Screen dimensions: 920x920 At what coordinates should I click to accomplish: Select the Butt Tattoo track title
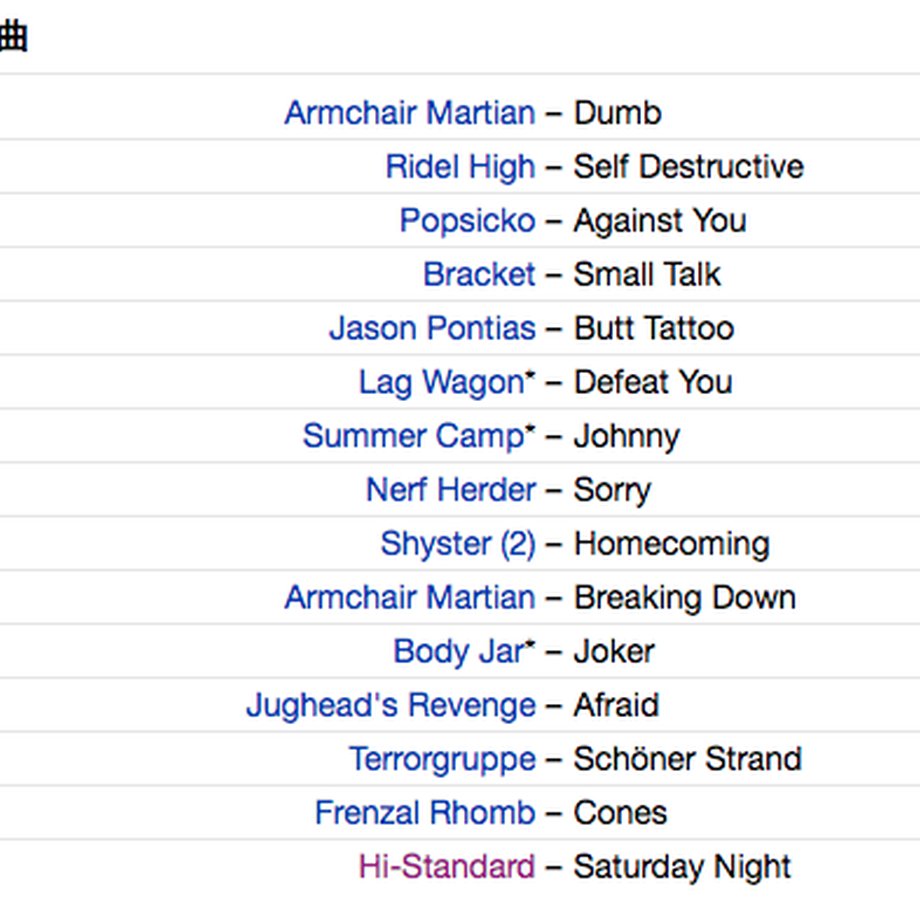pos(654,329)
